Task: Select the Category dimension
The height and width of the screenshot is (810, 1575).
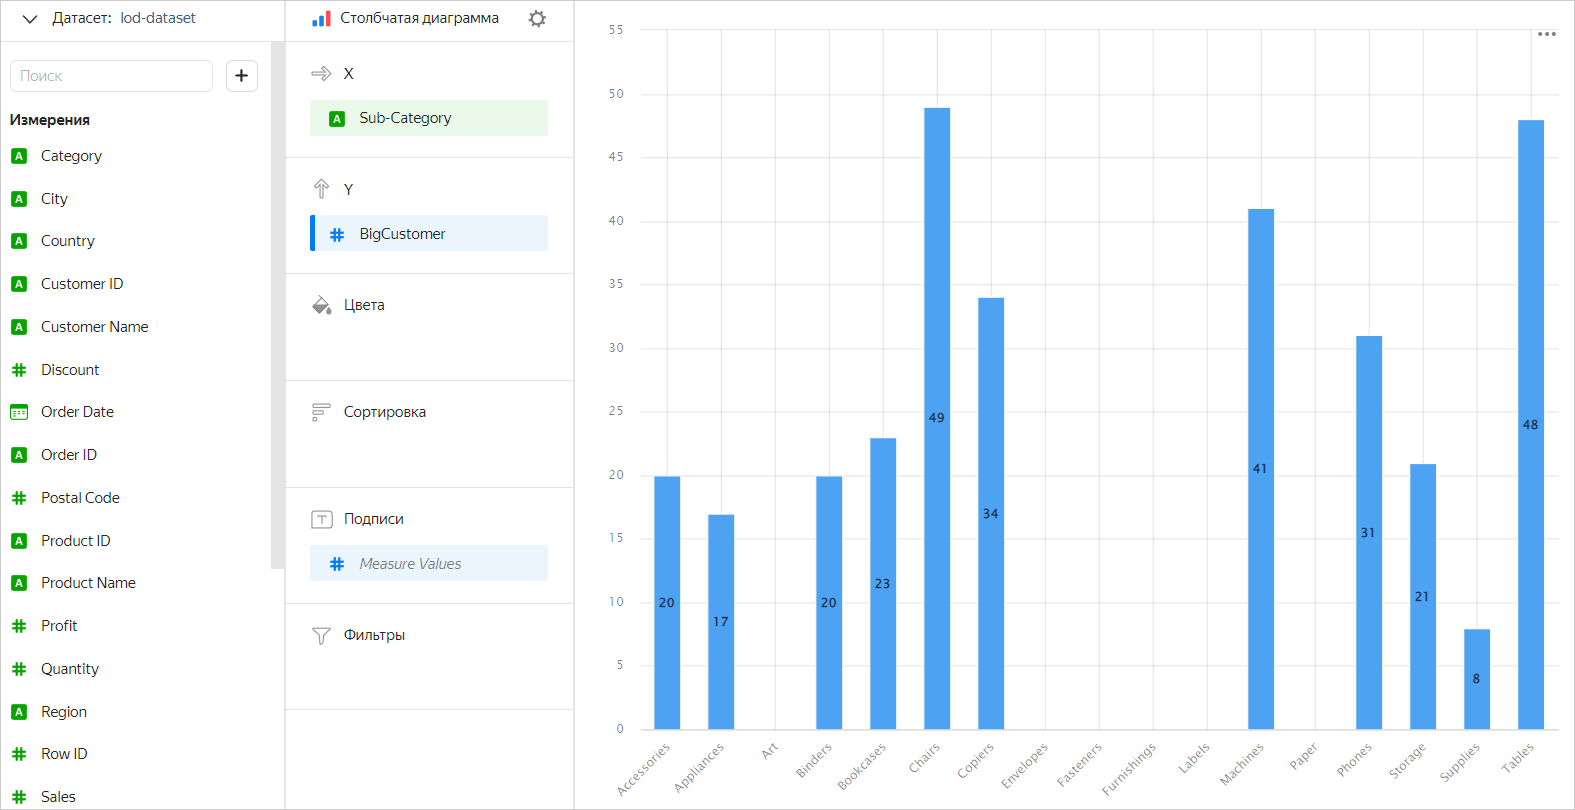Action: pyautogui.click(x=71, y=156)
